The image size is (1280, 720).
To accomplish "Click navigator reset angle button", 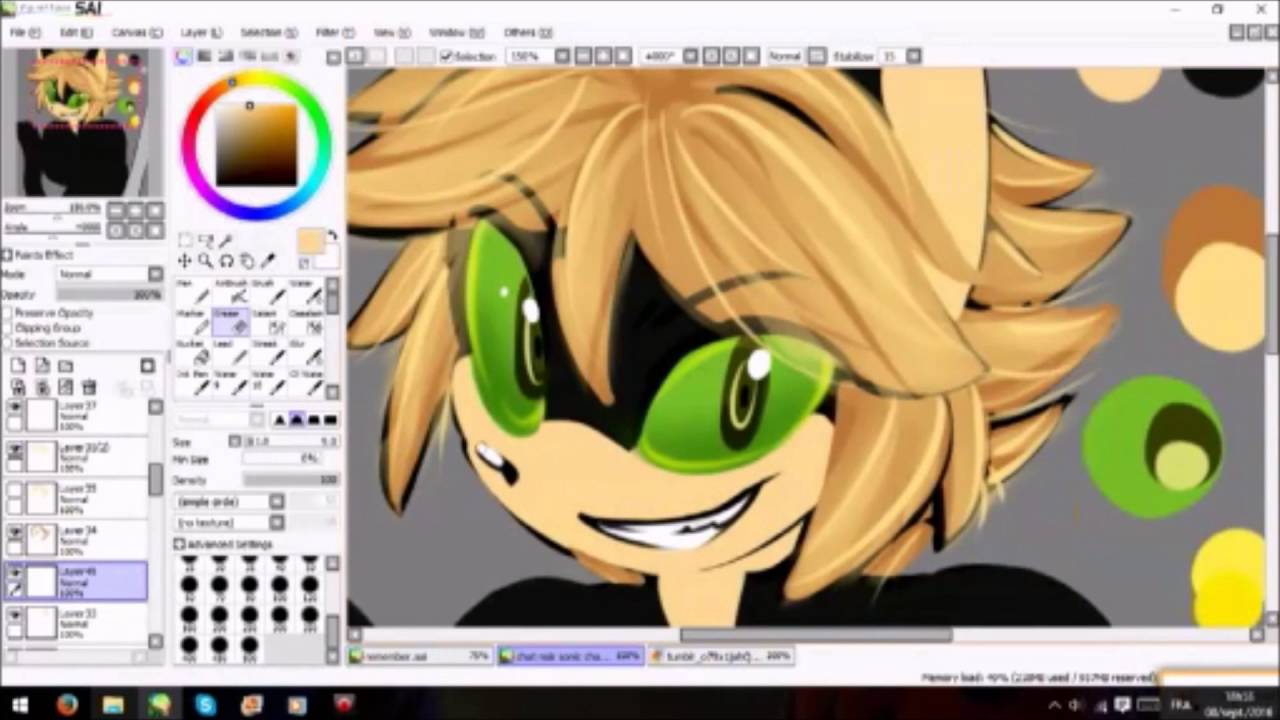I will [x=154, y=230].
